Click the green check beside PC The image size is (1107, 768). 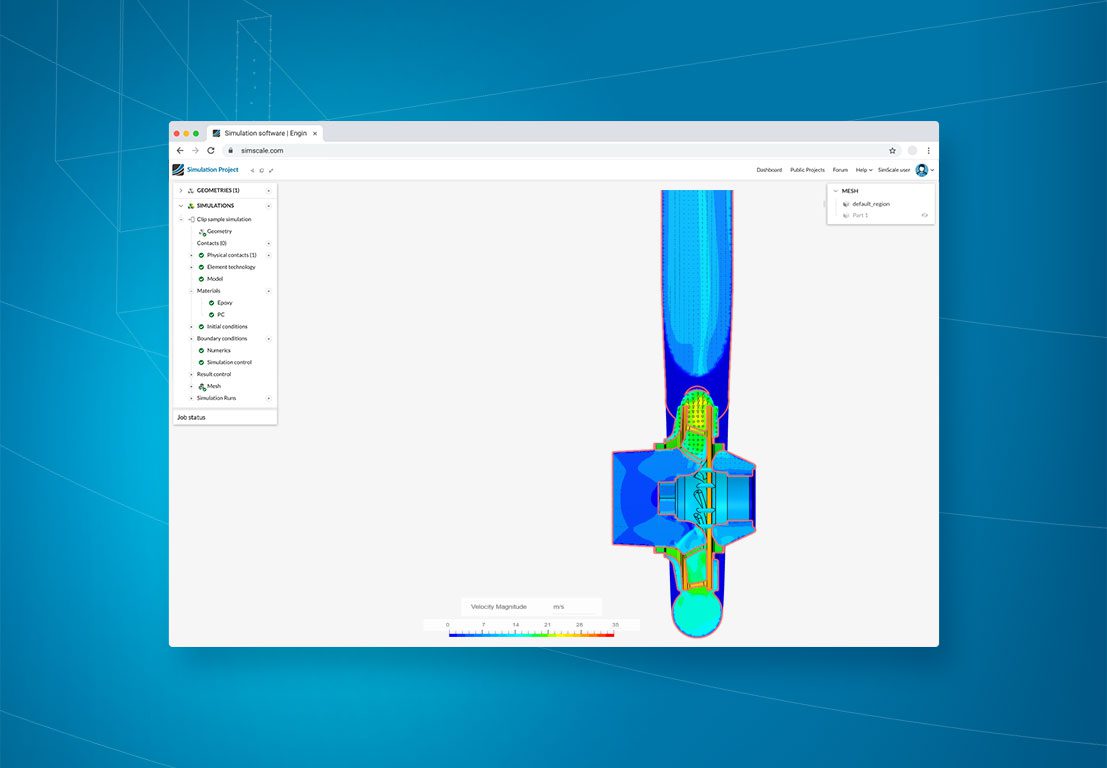click(x=211, y=315)
